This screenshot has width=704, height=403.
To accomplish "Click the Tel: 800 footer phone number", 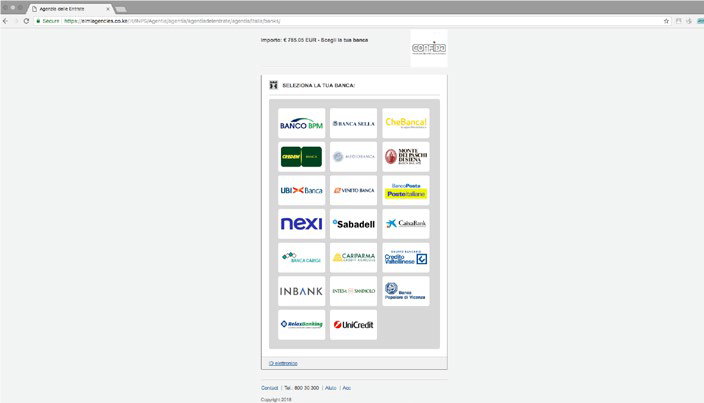I will tap(302, 388).
